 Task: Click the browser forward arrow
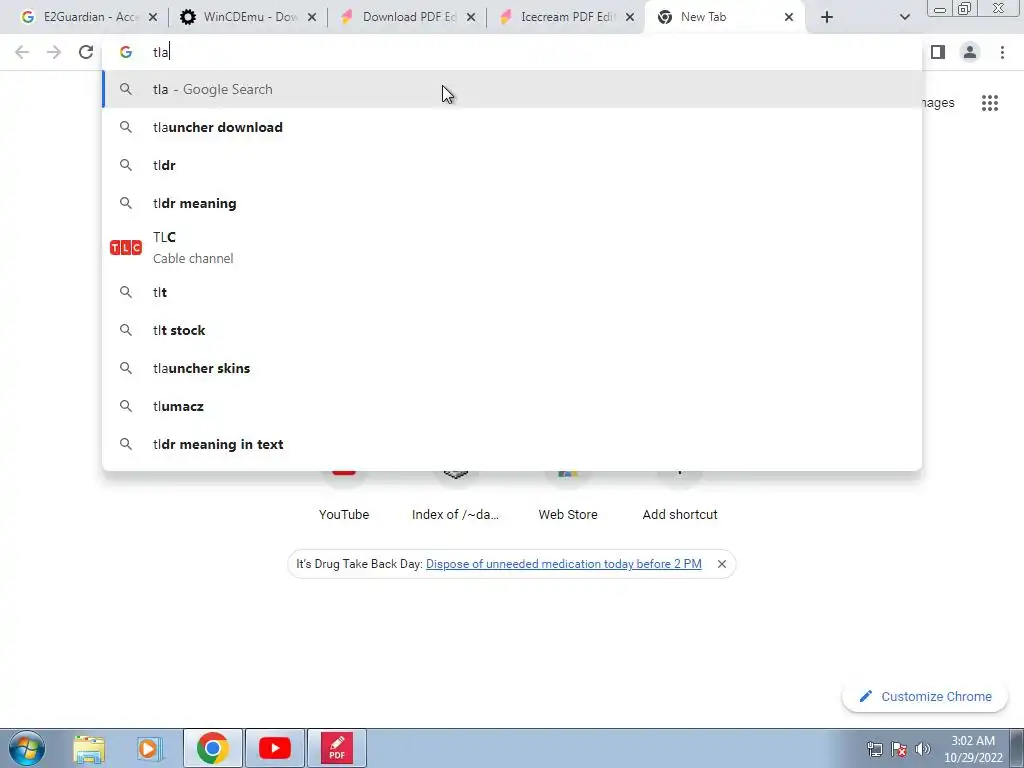point(54,52)
